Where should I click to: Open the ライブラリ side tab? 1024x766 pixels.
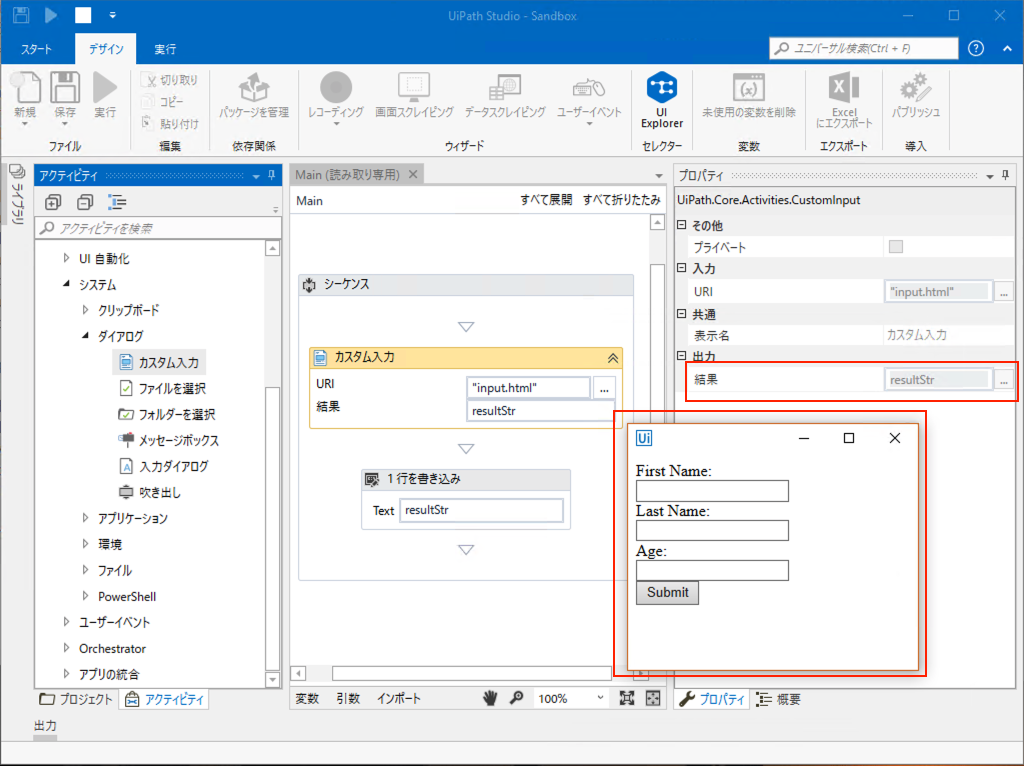pos(17,194)
